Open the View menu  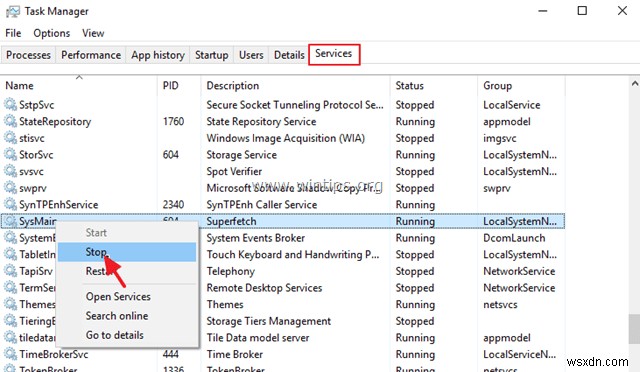93,33
